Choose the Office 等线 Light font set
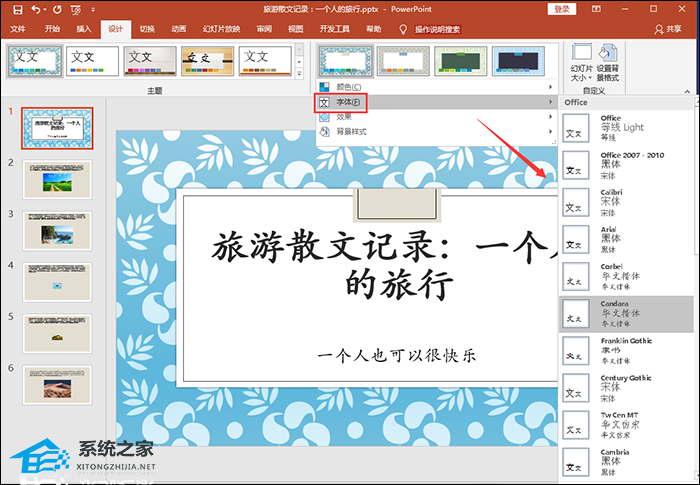 [x=626, y=128]
